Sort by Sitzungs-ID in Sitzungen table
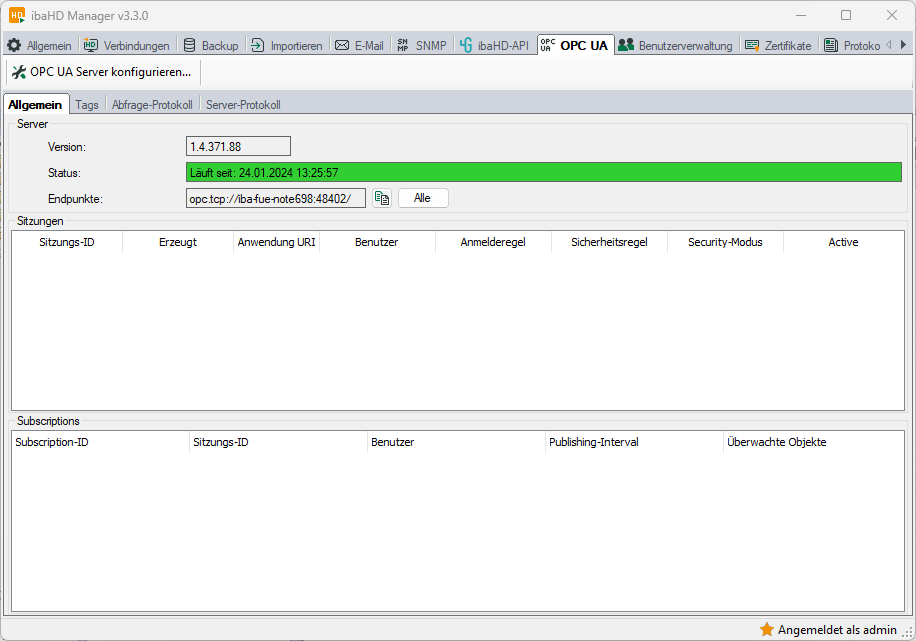The height and width of the screenshot is (641, 916). (x=67, y=242)
